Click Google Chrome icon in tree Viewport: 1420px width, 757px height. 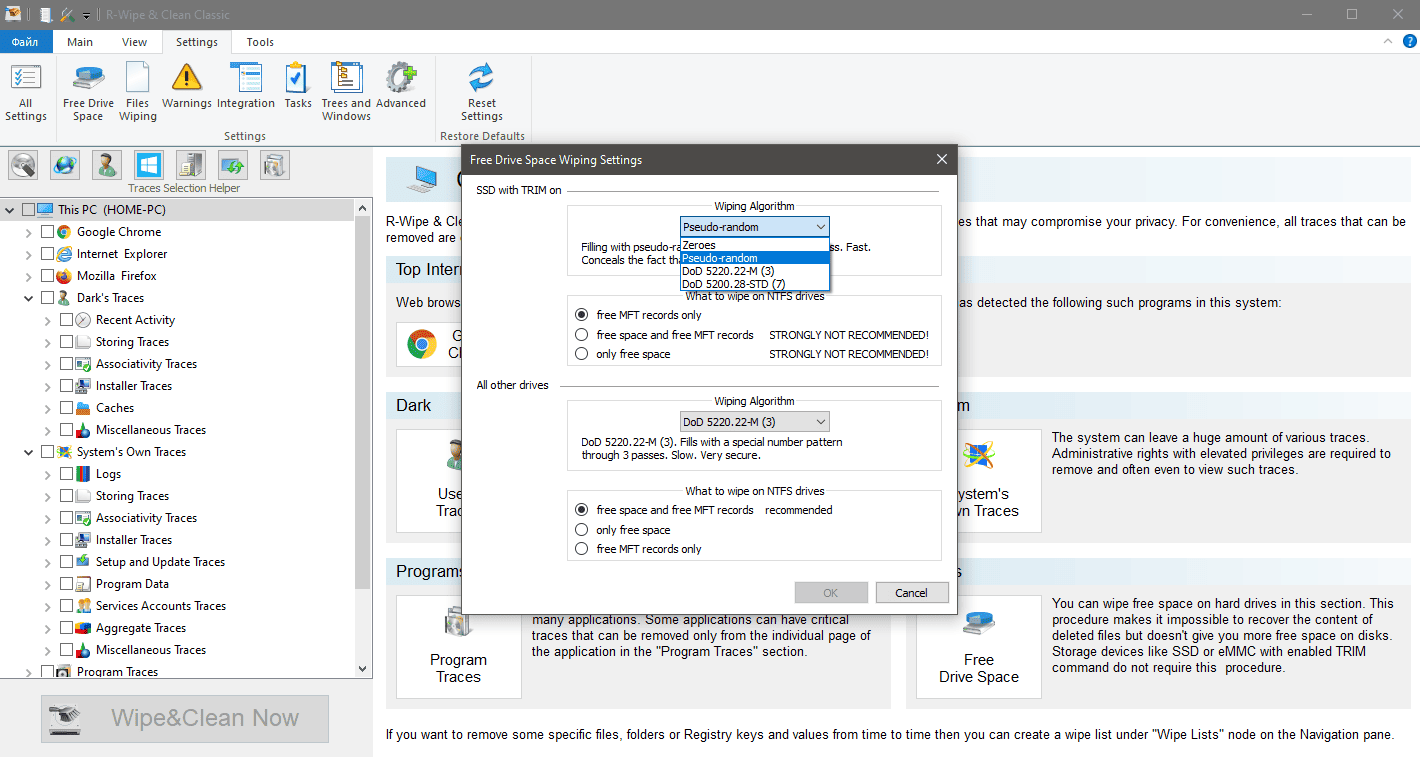(65, 232)
